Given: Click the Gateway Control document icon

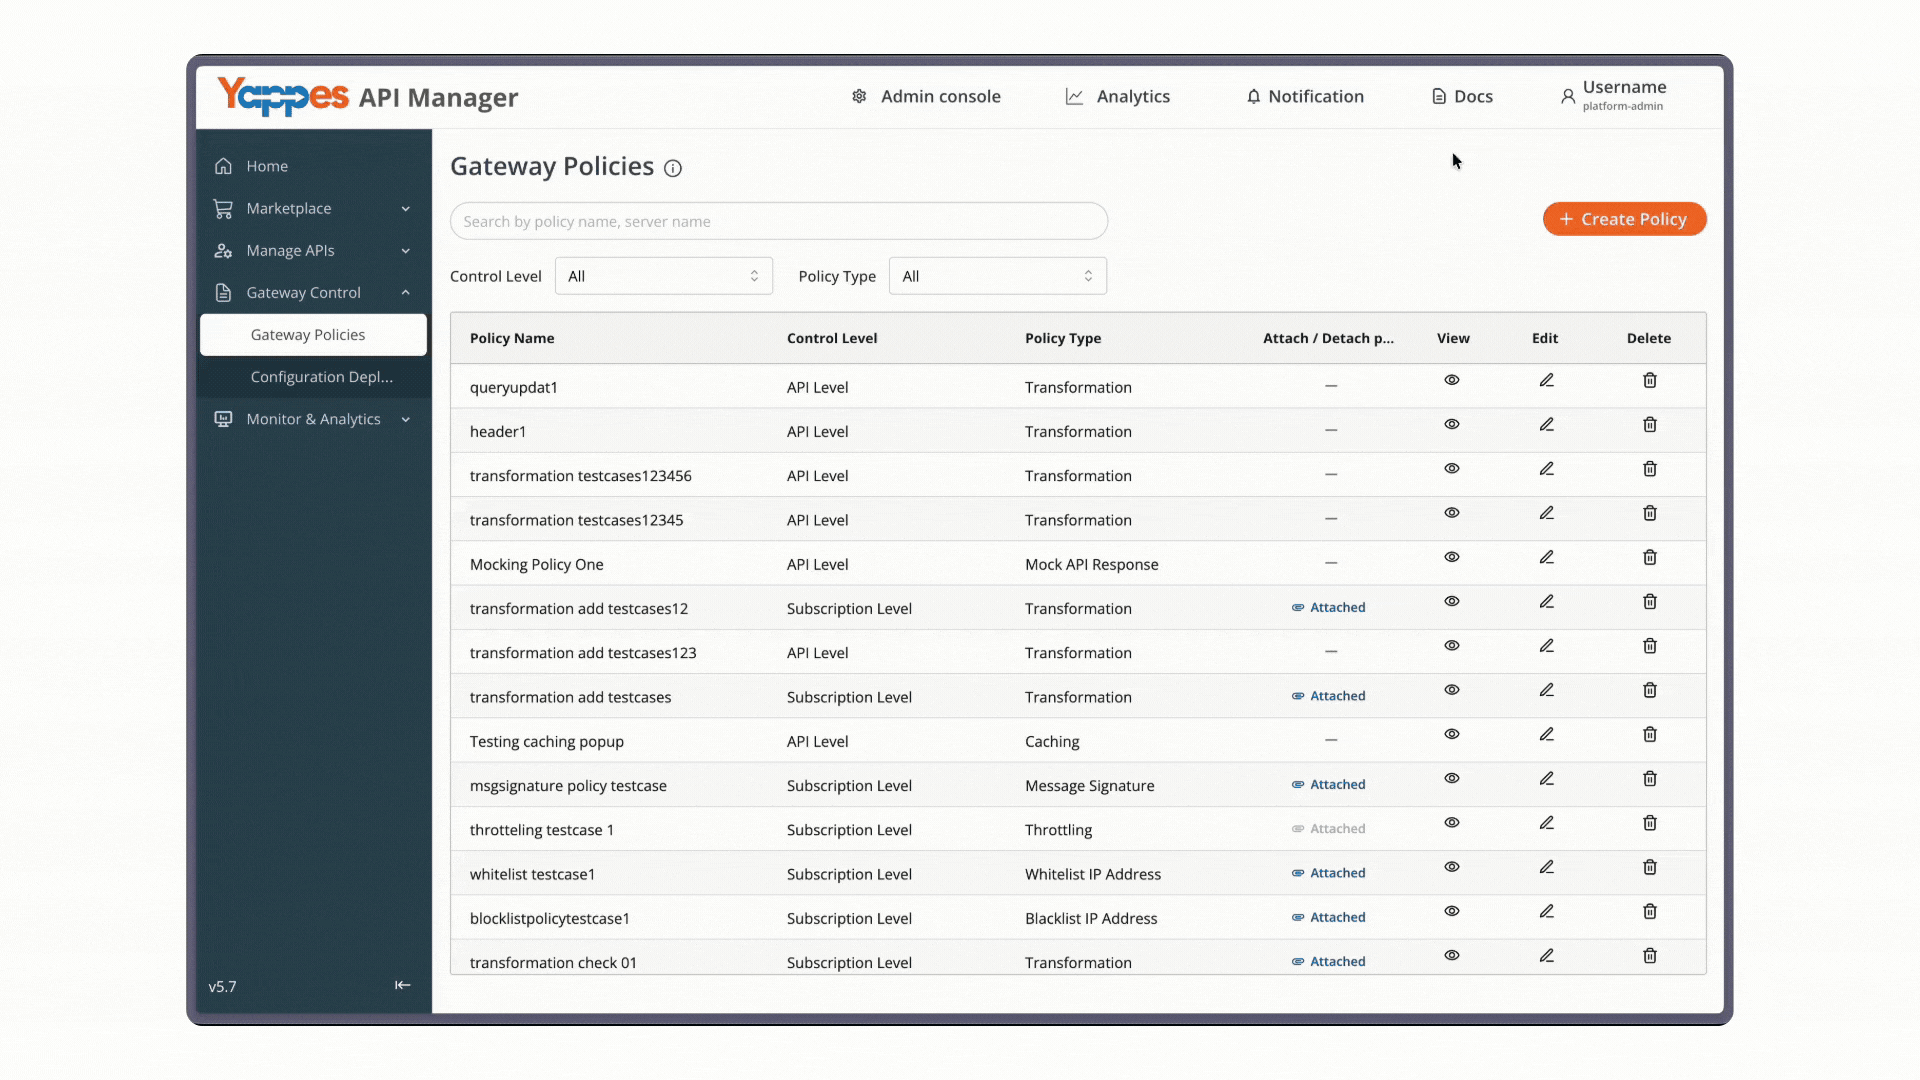Looking at the screenshot, I should point(223,292).
